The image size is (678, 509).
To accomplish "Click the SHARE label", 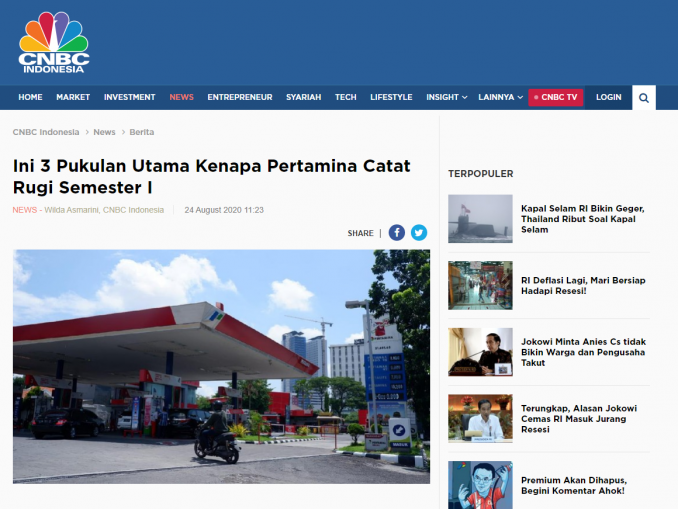I will click(x=360, y=233).
